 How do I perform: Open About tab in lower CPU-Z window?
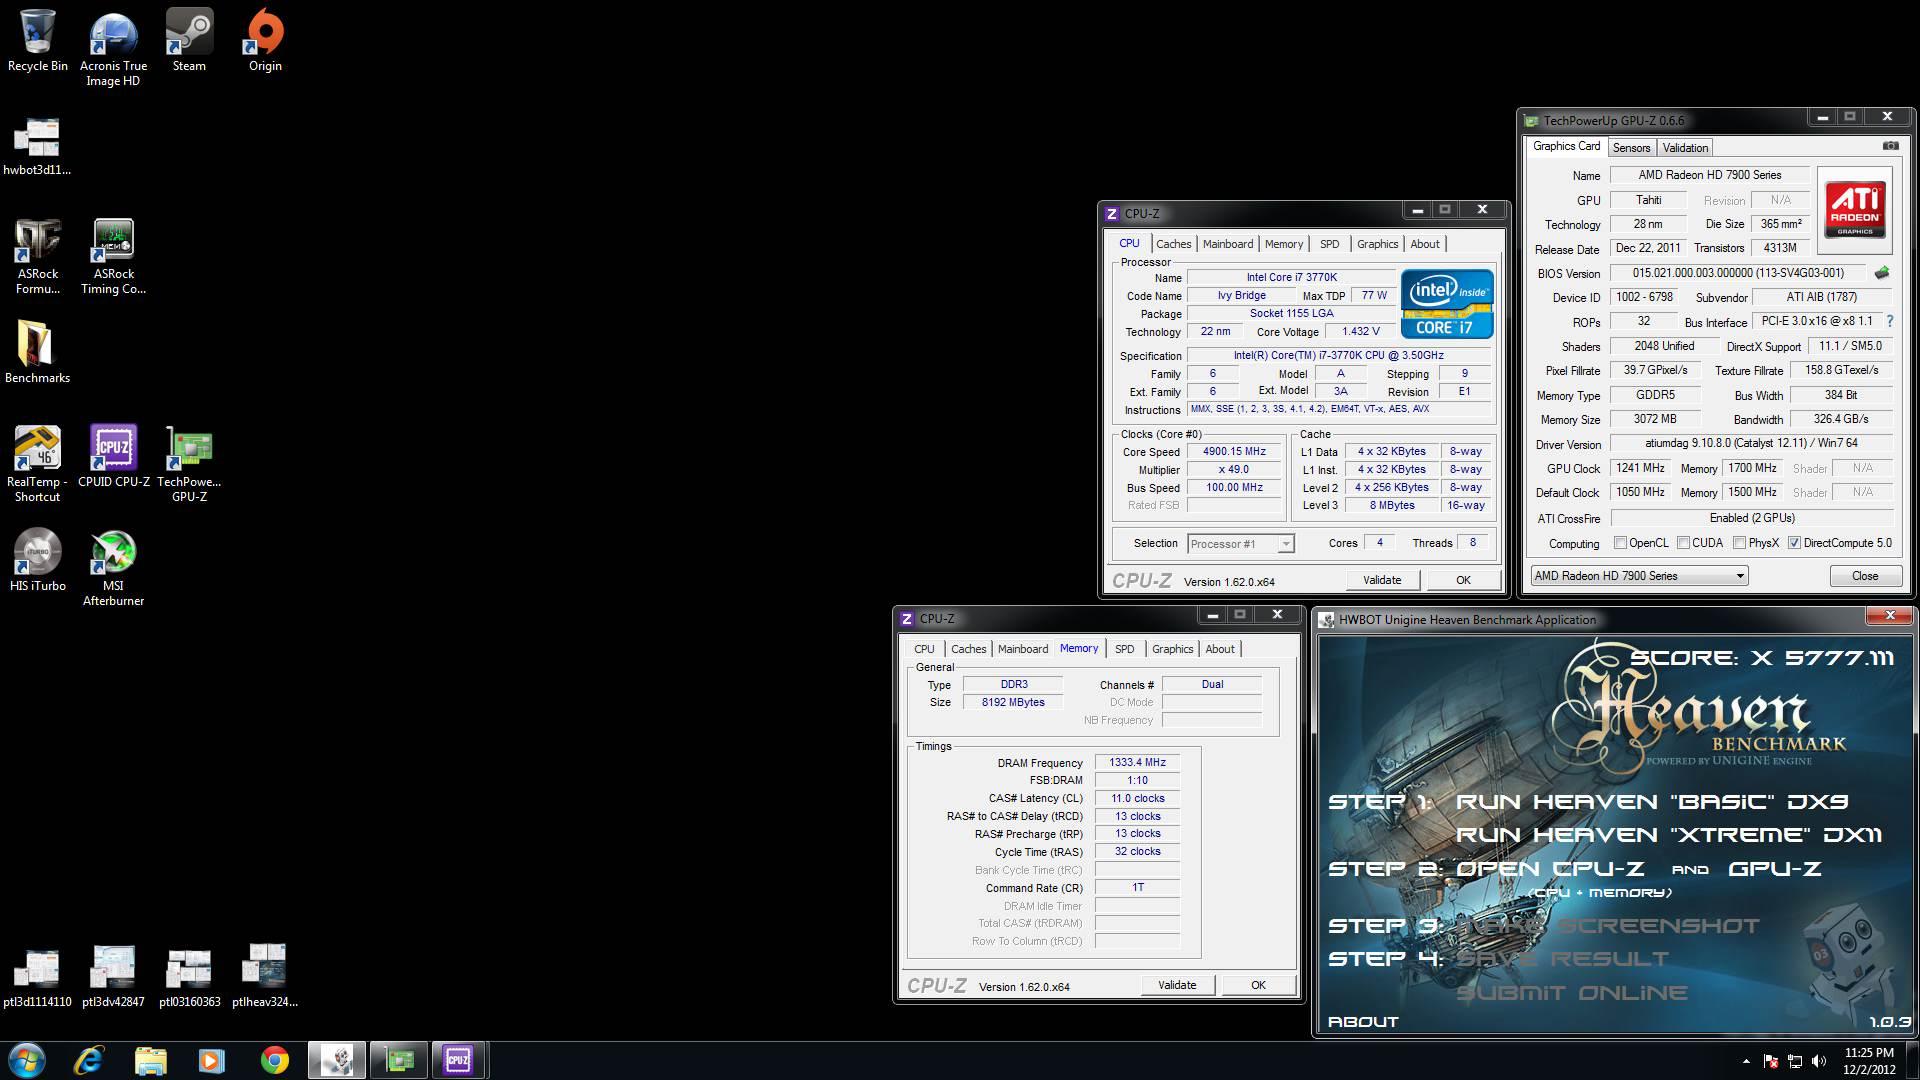(1219, 649)
